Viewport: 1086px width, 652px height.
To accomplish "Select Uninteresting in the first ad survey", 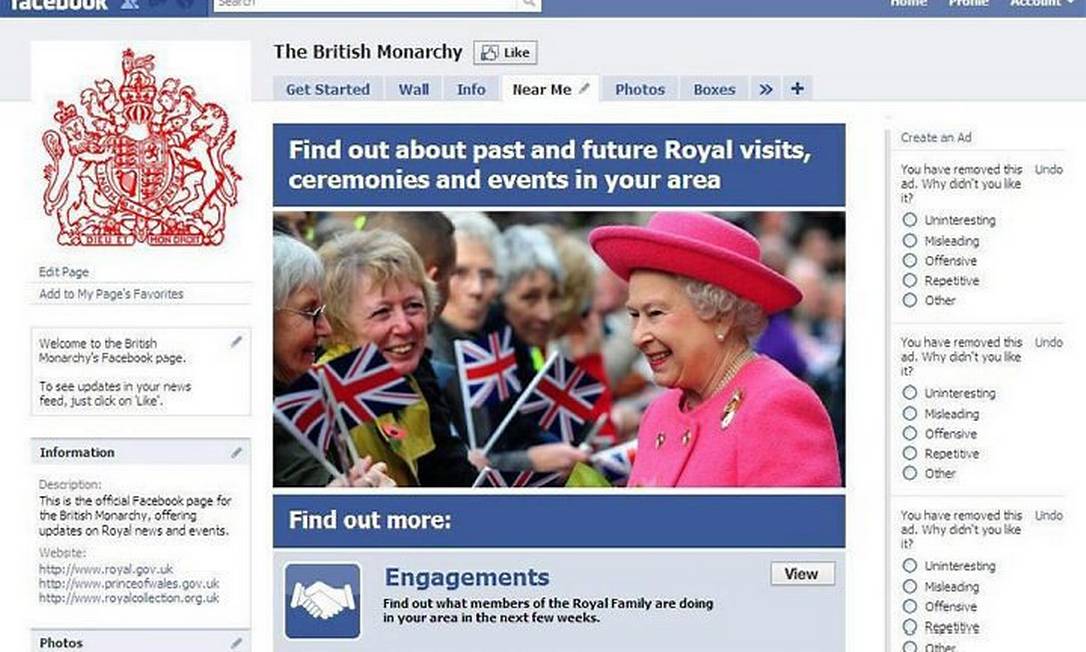I will coord(909,220).
